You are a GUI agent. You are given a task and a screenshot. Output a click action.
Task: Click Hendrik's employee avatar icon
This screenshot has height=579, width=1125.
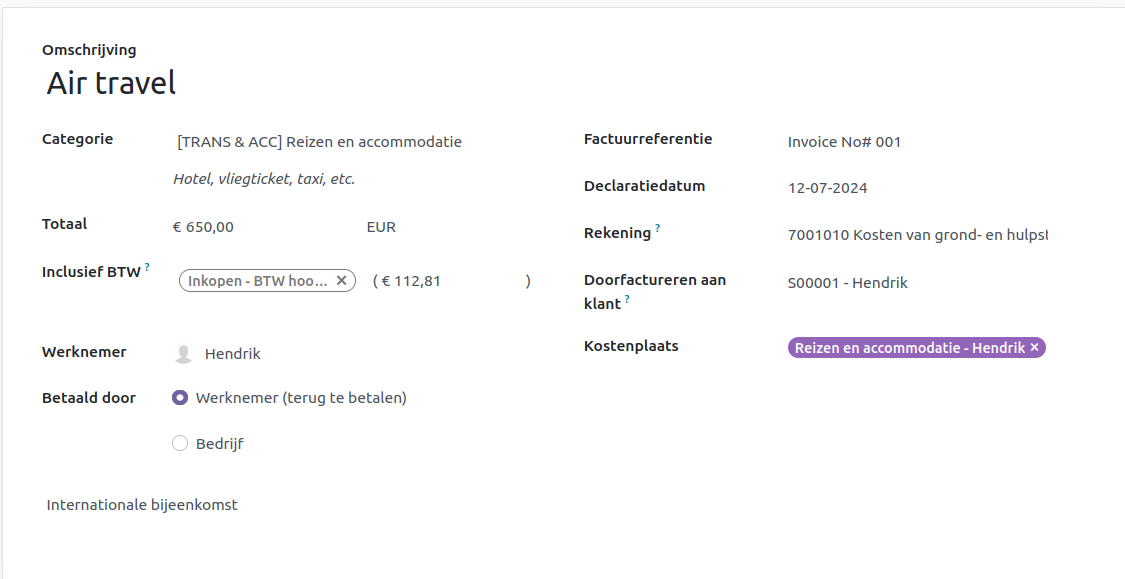[x=183, y=354]
